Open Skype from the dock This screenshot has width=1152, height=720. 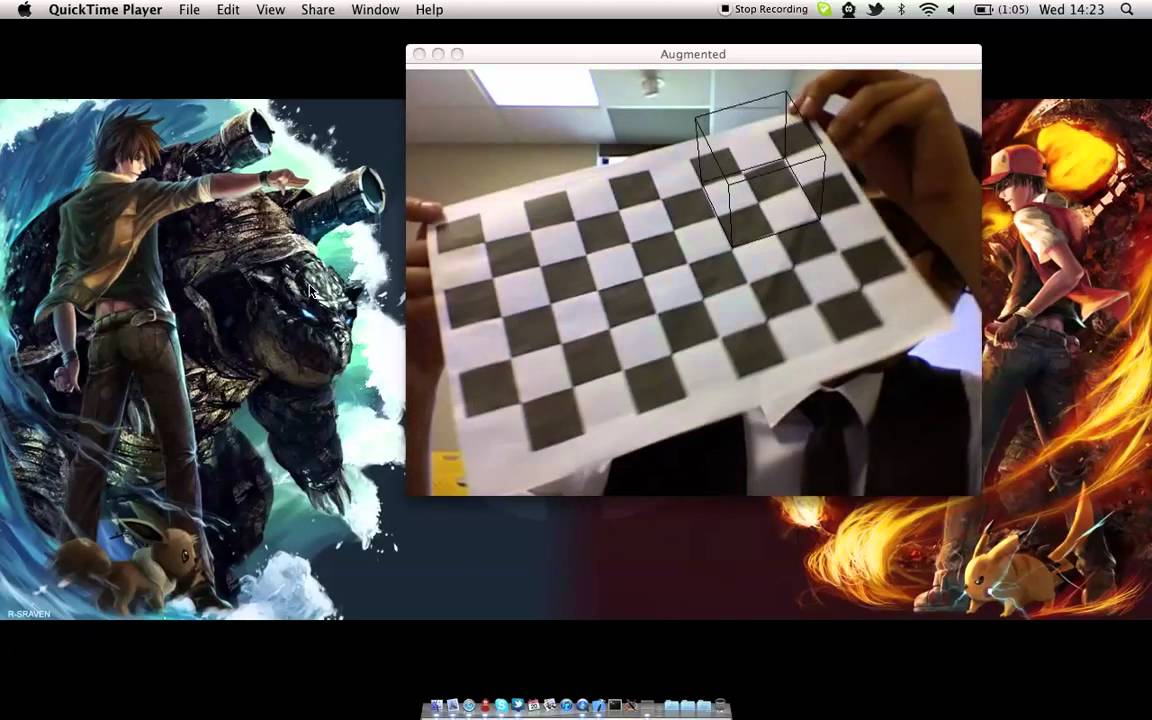click(x=501, y=706)
